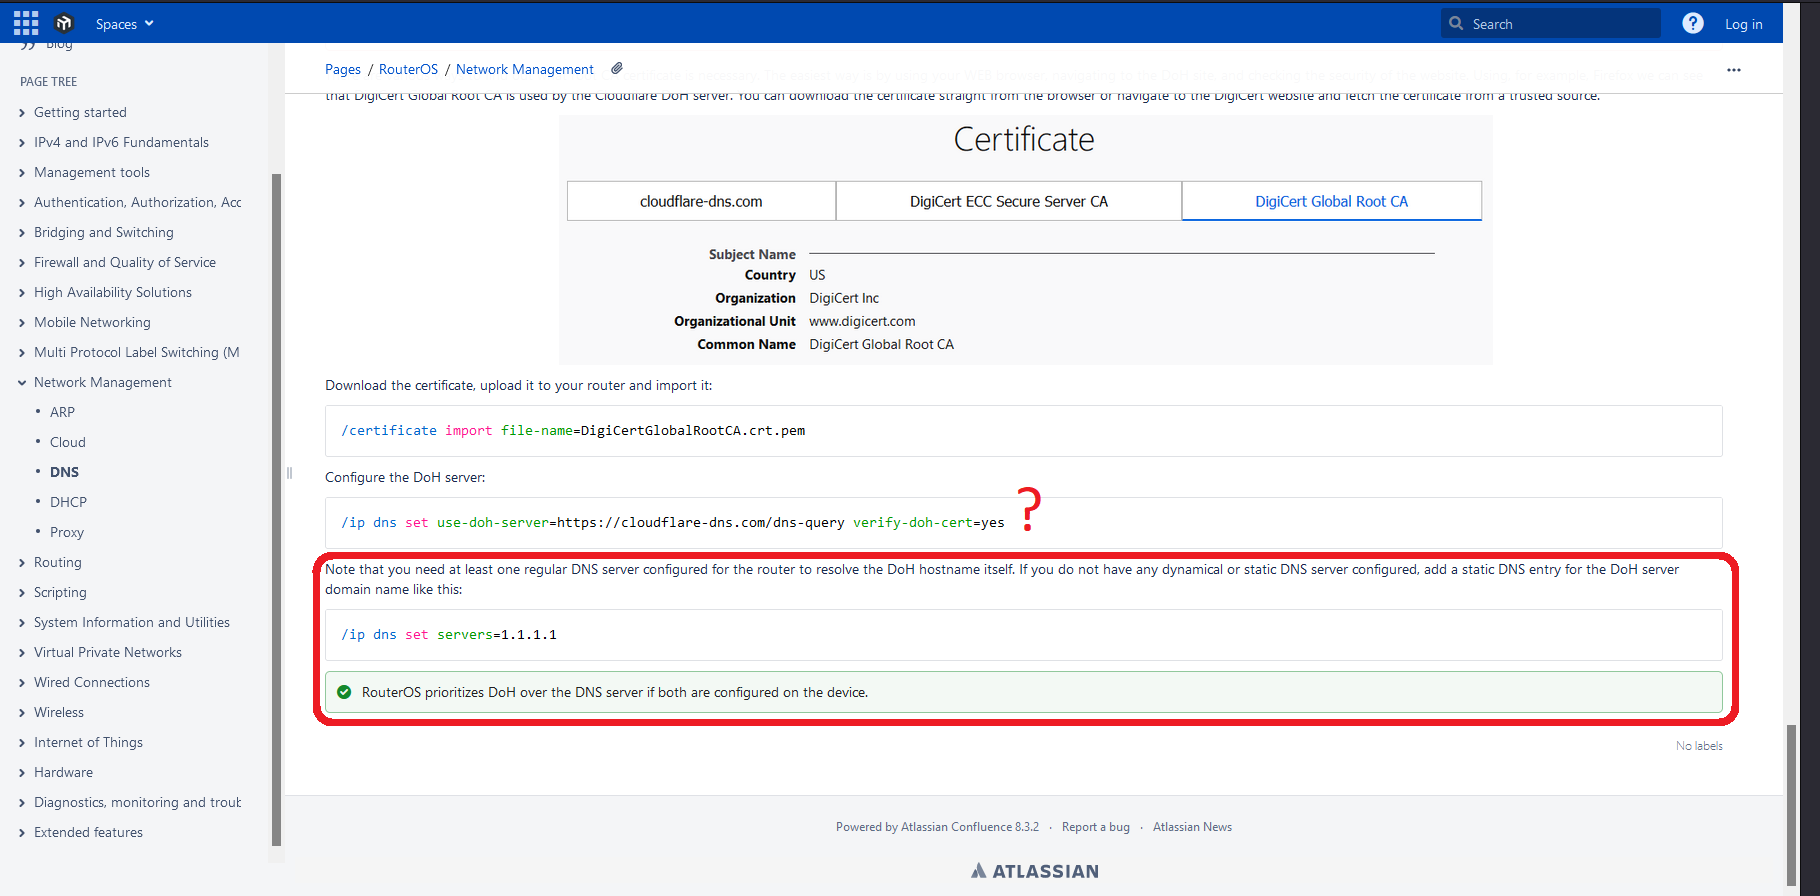
Task: Click the DigiCert Global Root CA tab
Action: 1331,201
